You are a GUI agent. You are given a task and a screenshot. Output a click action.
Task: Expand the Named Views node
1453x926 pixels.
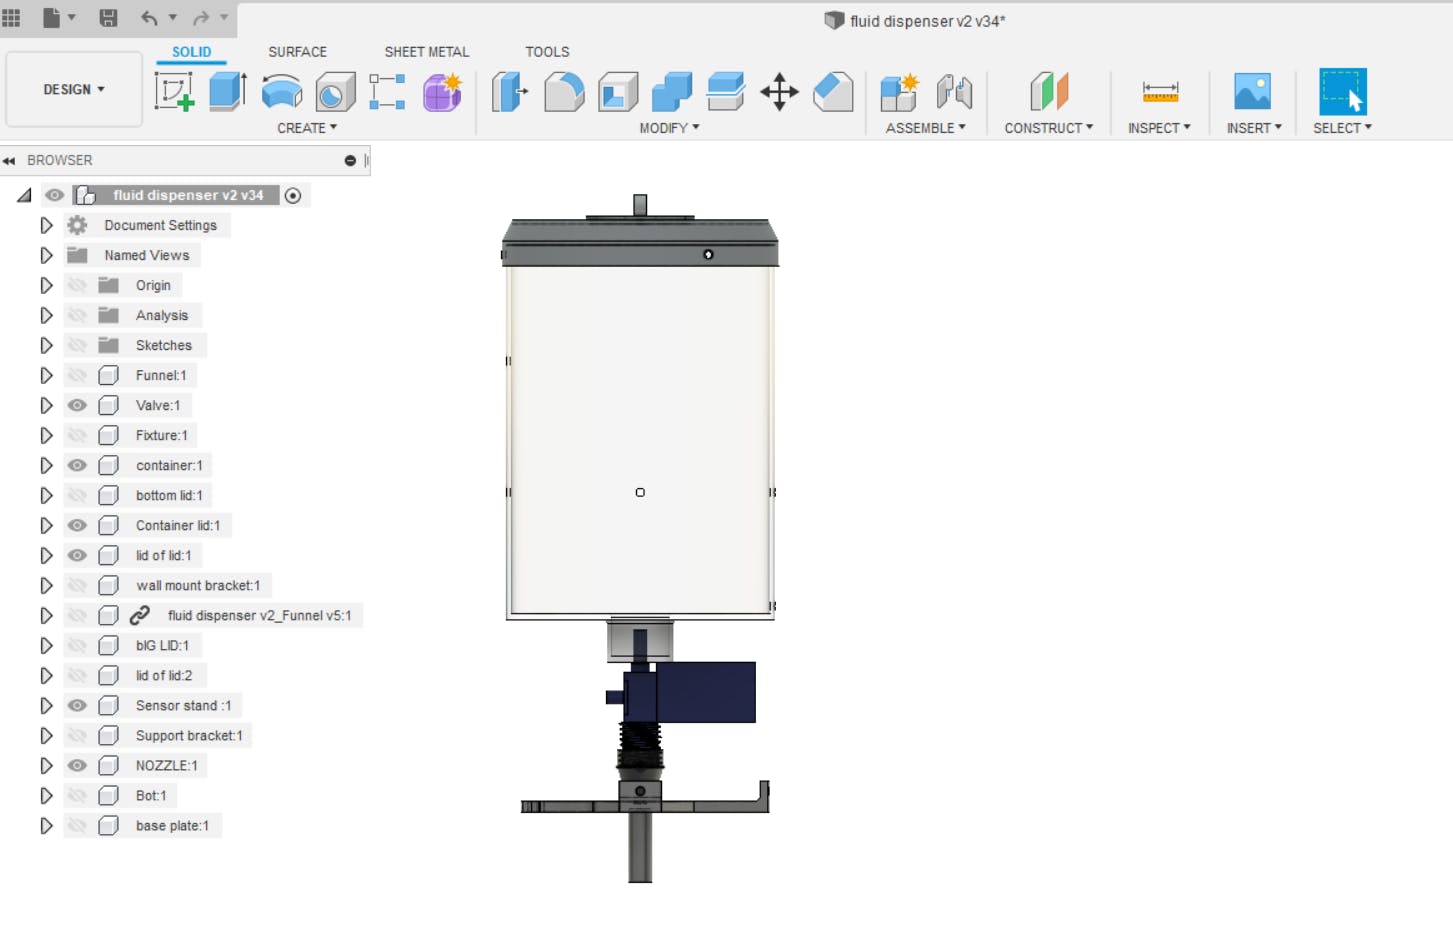tap(46, 255)
